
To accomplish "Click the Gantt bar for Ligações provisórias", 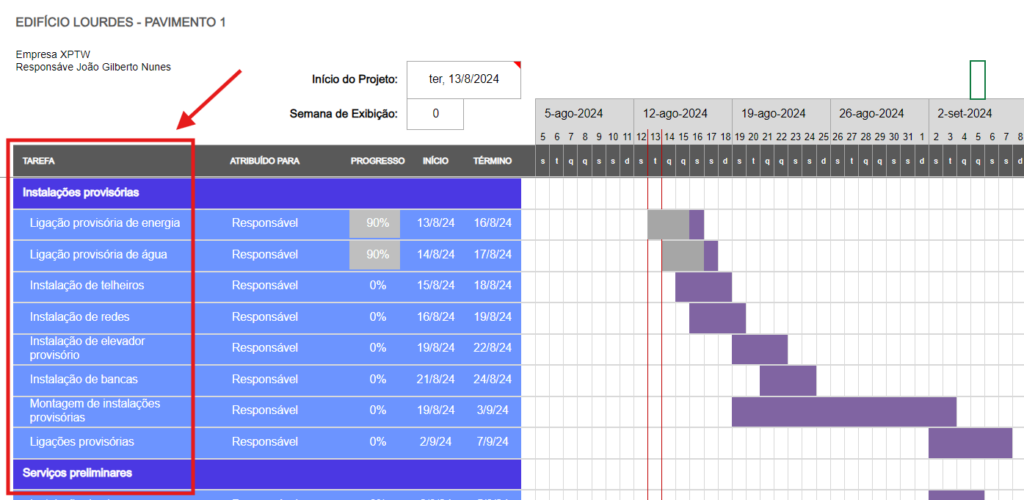I will pos(970,444).
